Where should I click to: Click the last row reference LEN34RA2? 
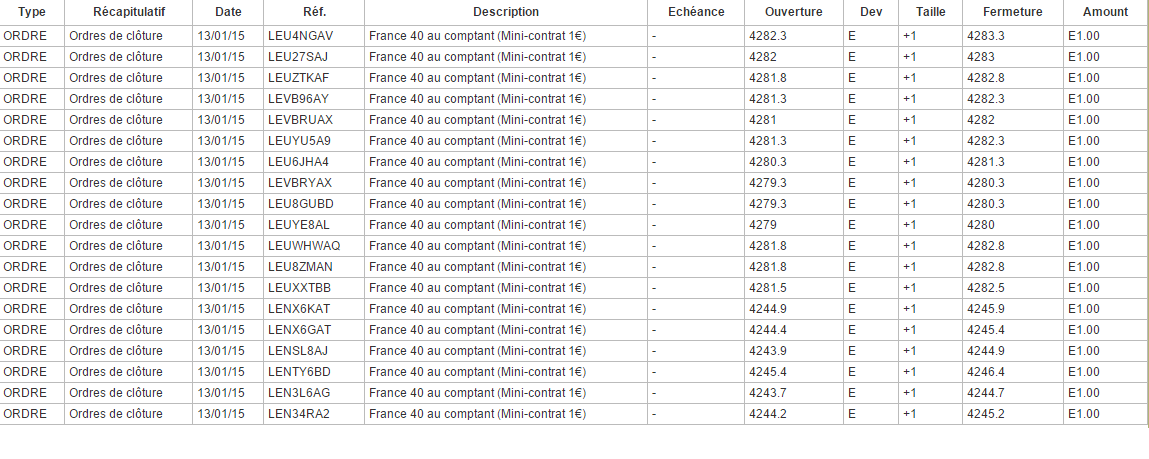point(298,413)
